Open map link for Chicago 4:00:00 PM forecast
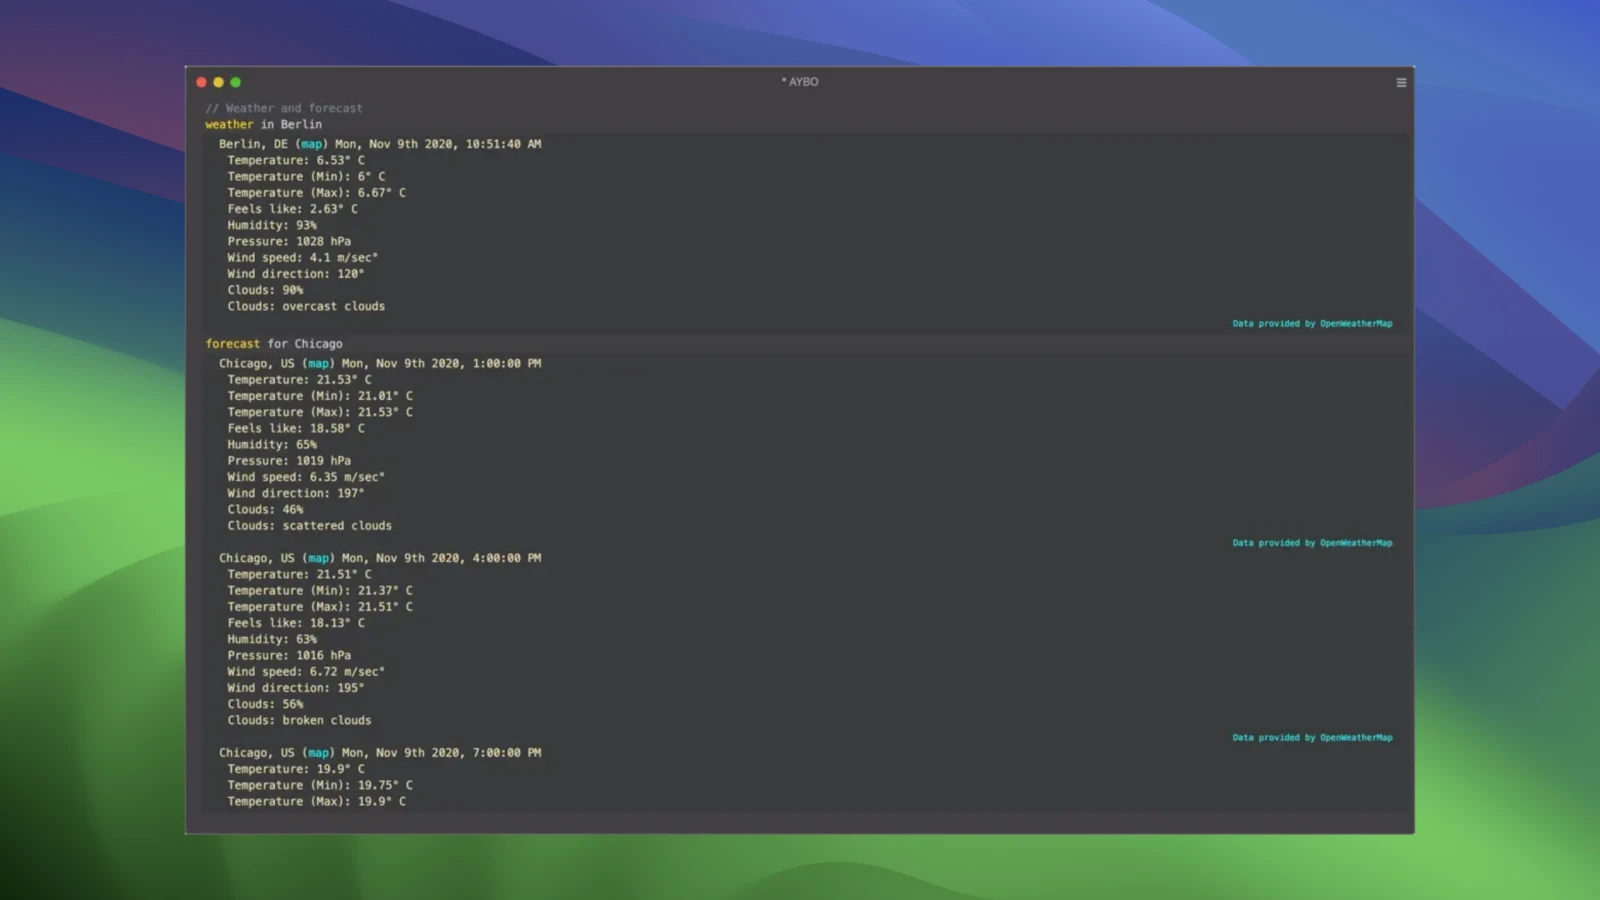 [319, 558]
